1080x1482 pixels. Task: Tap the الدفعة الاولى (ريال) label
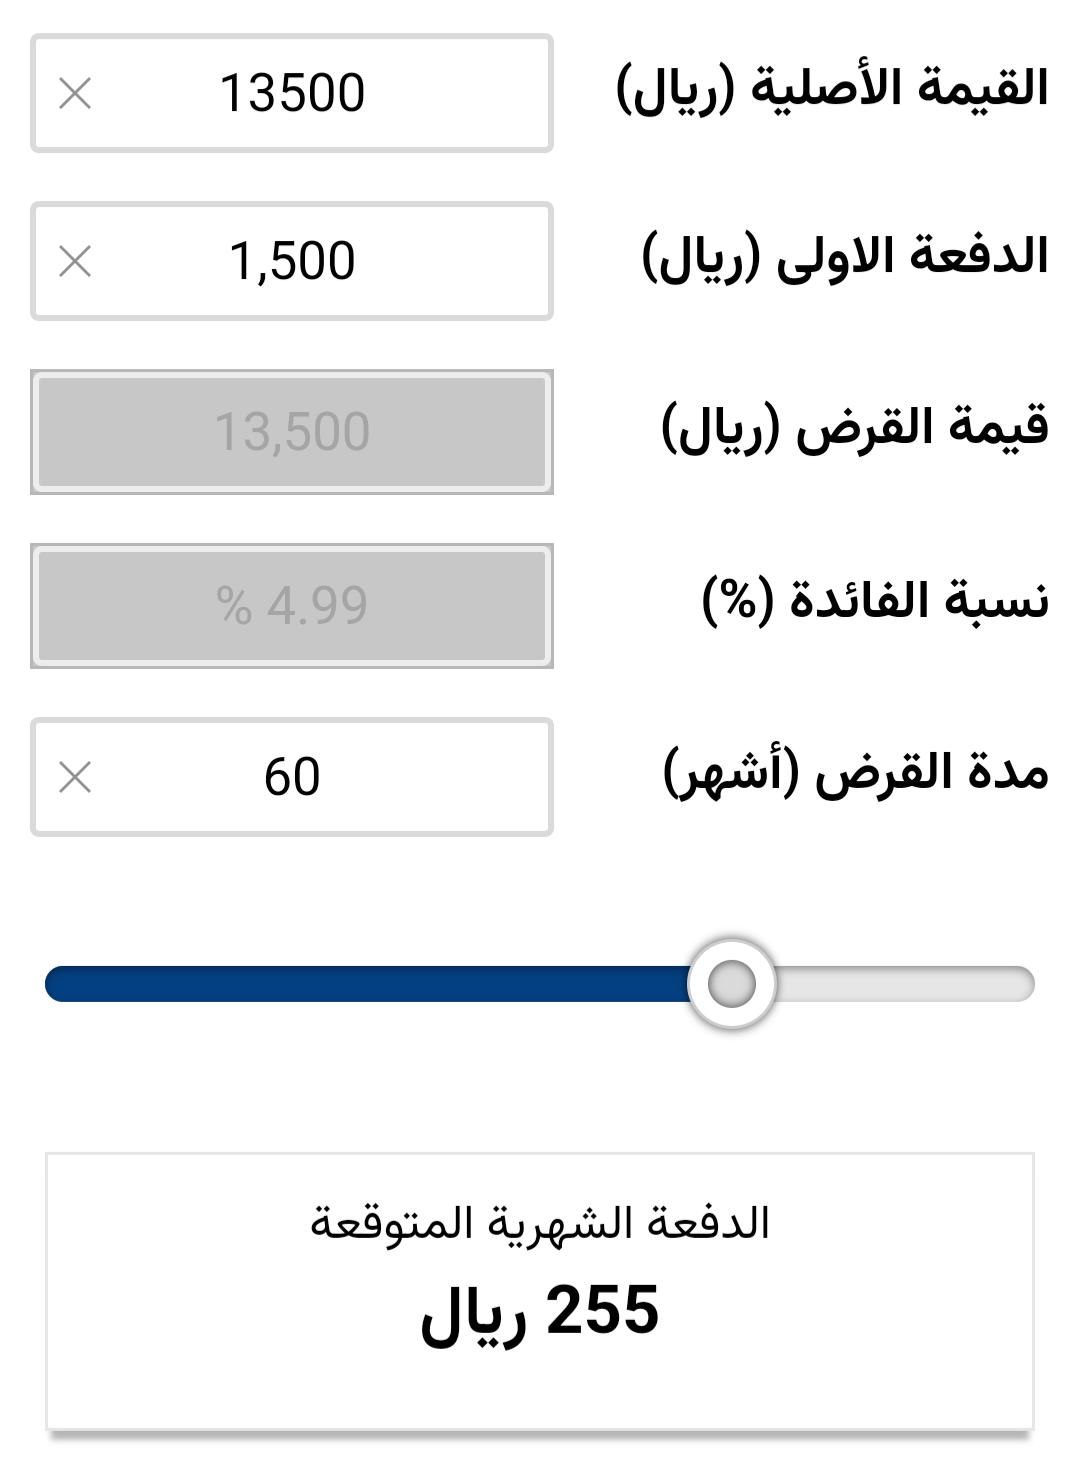click(x=845, y=257)
